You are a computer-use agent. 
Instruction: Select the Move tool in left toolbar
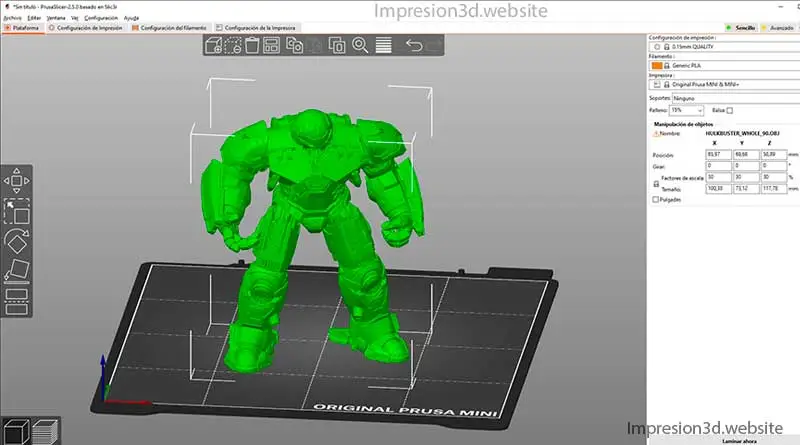click(16, 181)
